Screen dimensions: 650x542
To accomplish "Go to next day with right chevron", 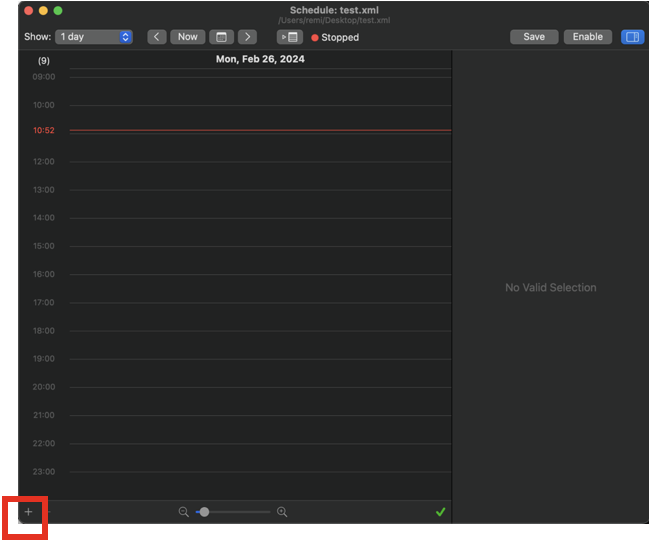I will pyautogui.click(x=247, y=37).
